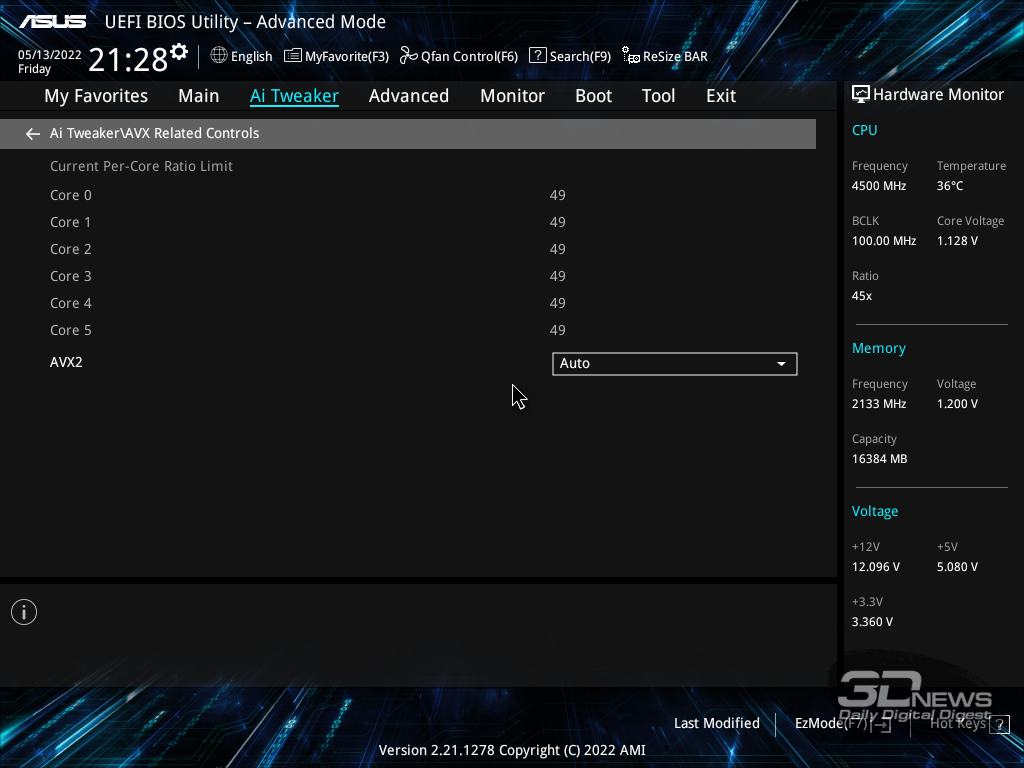Click the AVX2 dropdown arrow
The width and height of the screenshot is (1024, 768).
[781, 364]
